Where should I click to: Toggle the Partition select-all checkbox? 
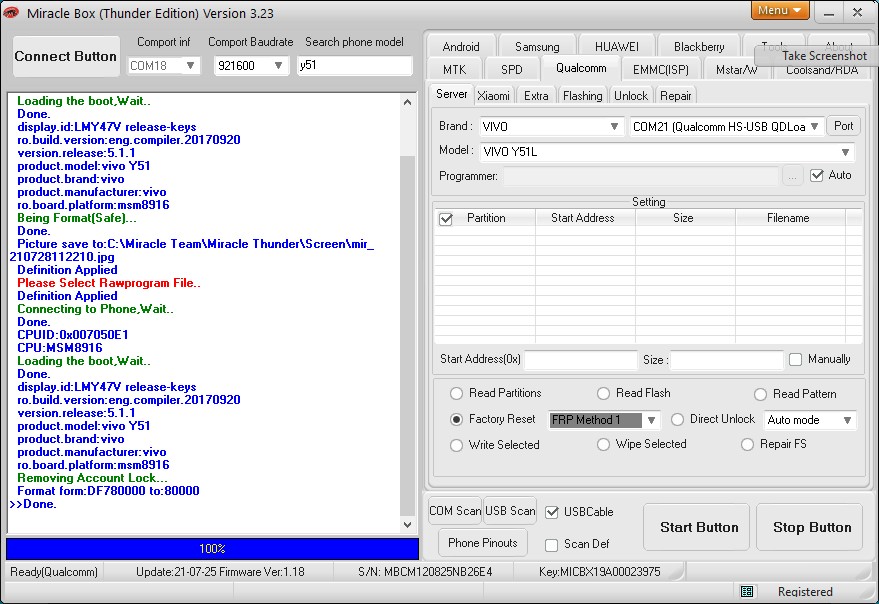pyautogui.click(x=446, y=219)
